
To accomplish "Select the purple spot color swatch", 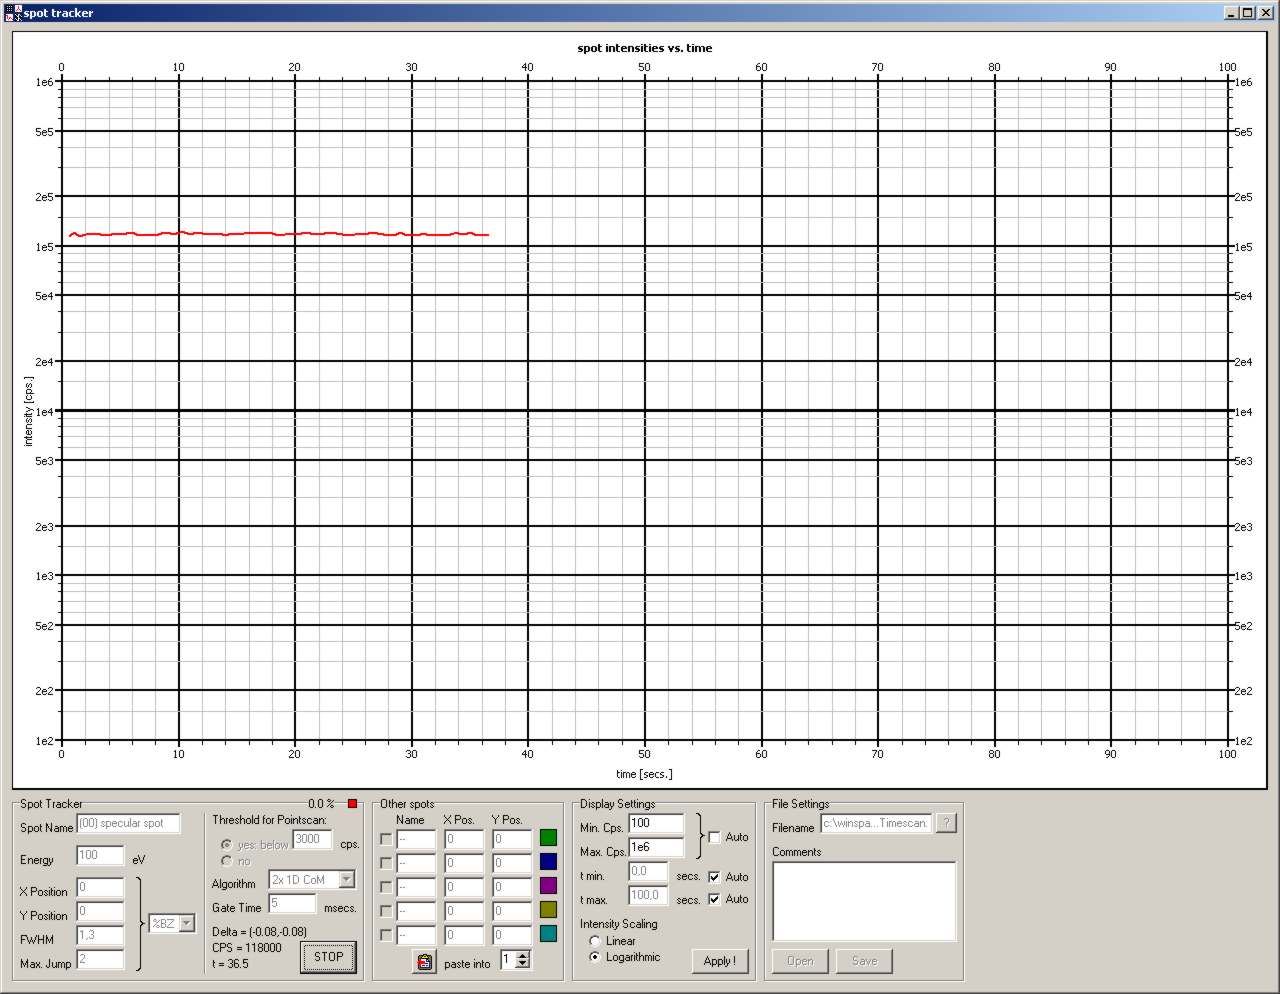I will pyautogui.click(x=548, y=886).
